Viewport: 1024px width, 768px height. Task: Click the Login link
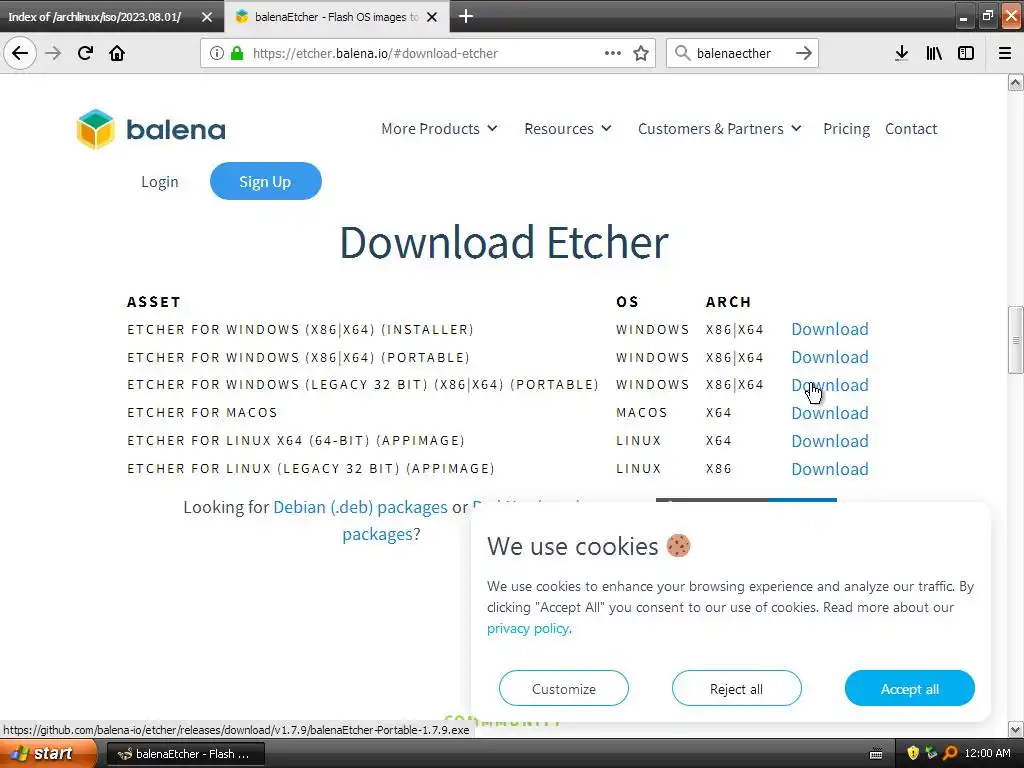pyautogui.click(x=159, y=182)
